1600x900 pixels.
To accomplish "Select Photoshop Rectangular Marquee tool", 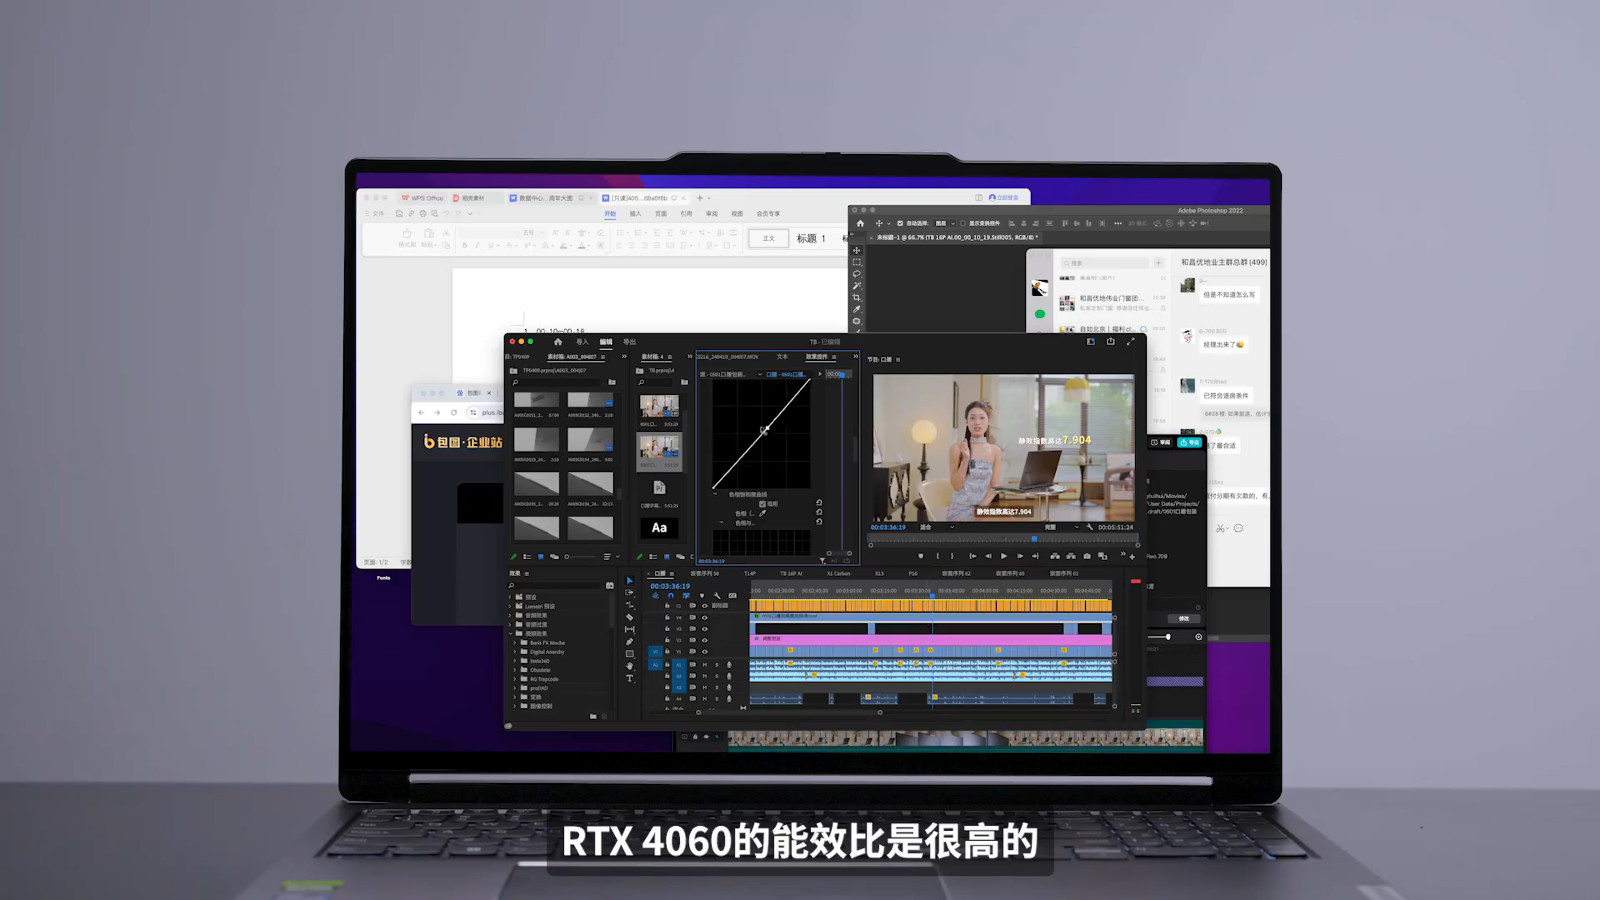I will click(x=856, y=262).
